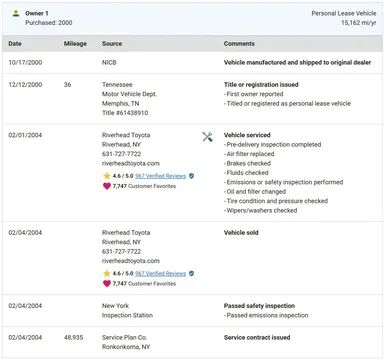Click 'New York' inspection source name
384x360 pixels.
115,306
